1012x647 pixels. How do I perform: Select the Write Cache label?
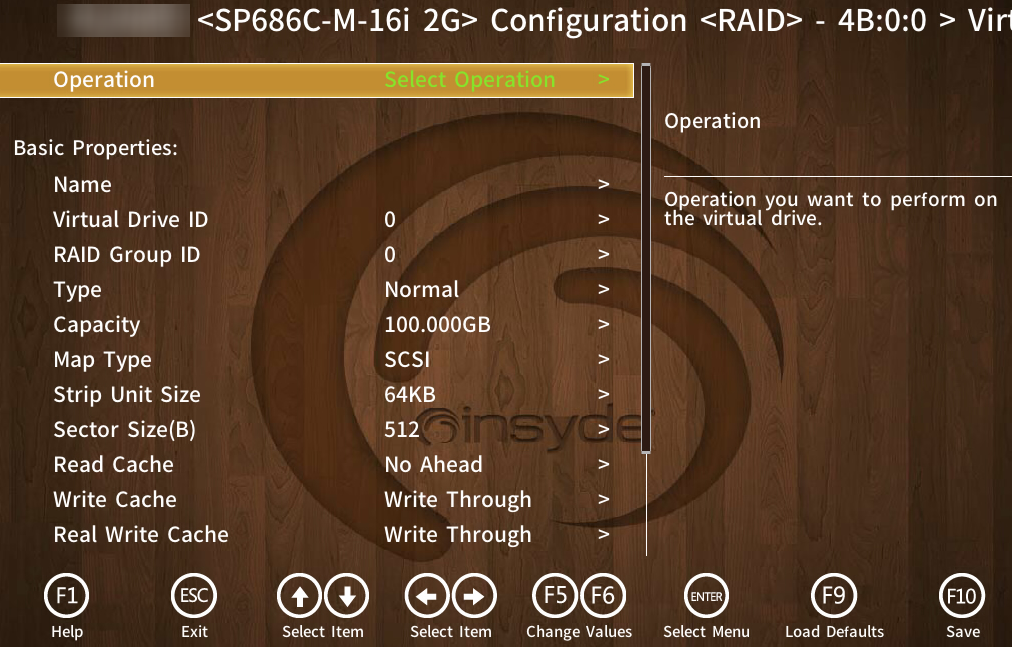pyautogui.click(x=115, y=499)
